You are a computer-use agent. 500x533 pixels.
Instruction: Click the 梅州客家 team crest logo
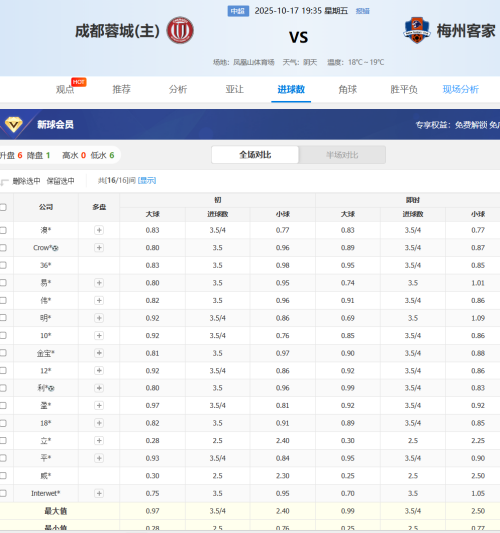point(417,30)
